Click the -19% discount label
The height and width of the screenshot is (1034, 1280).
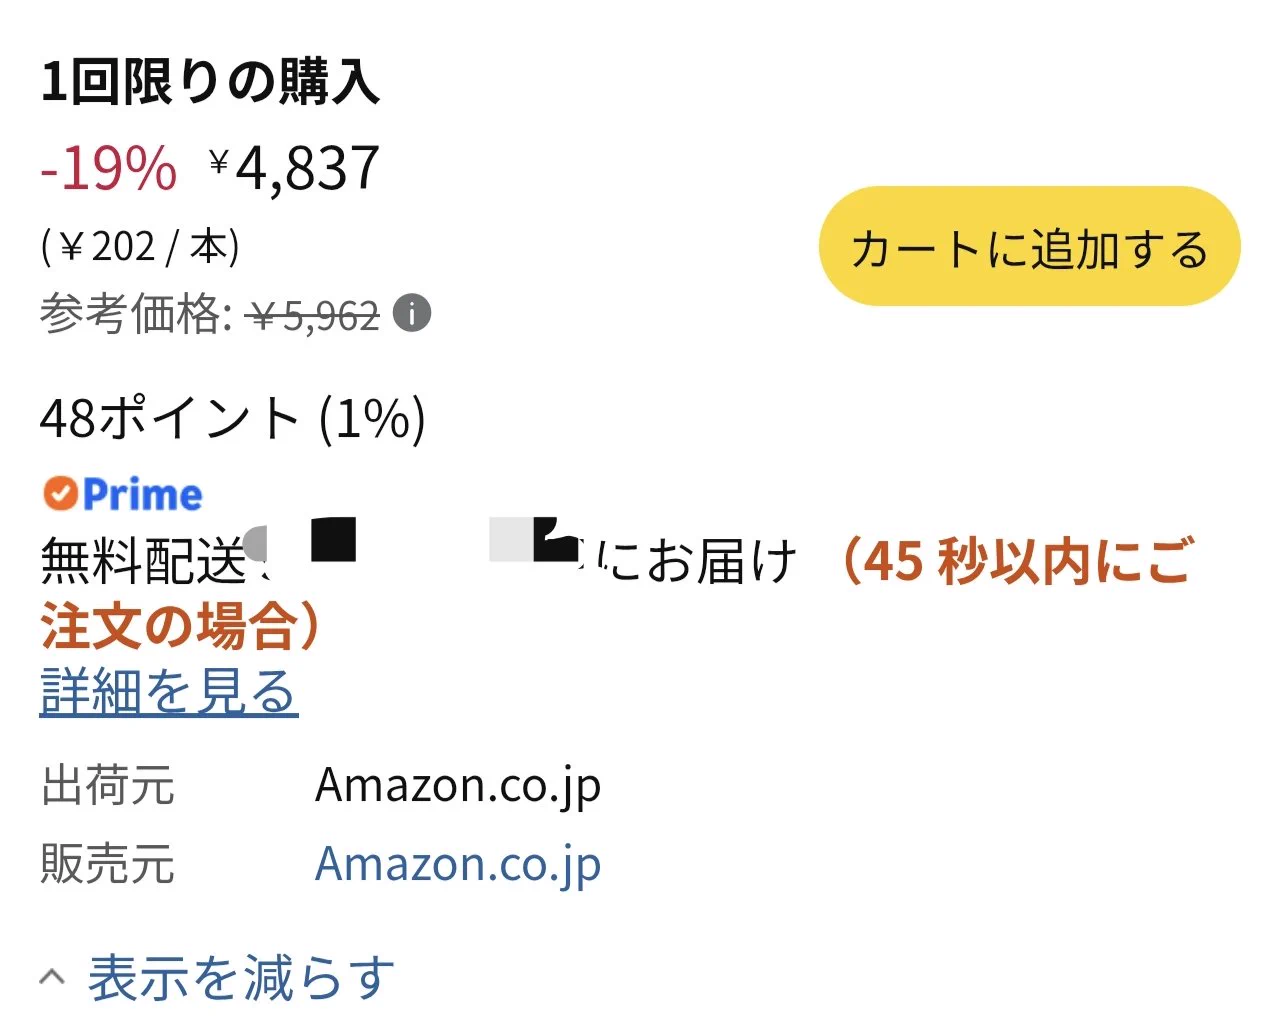coord(108,168)
